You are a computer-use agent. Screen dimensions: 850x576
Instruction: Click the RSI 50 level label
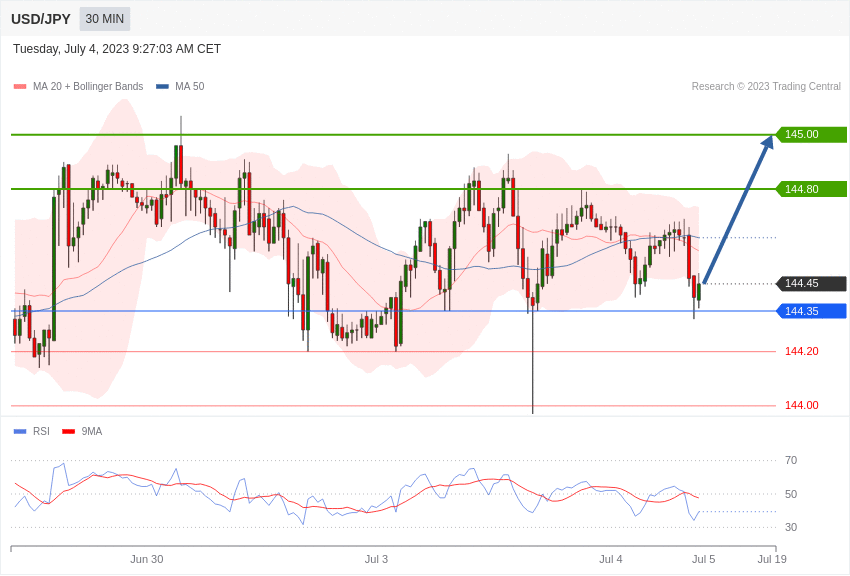click(791, 494)
